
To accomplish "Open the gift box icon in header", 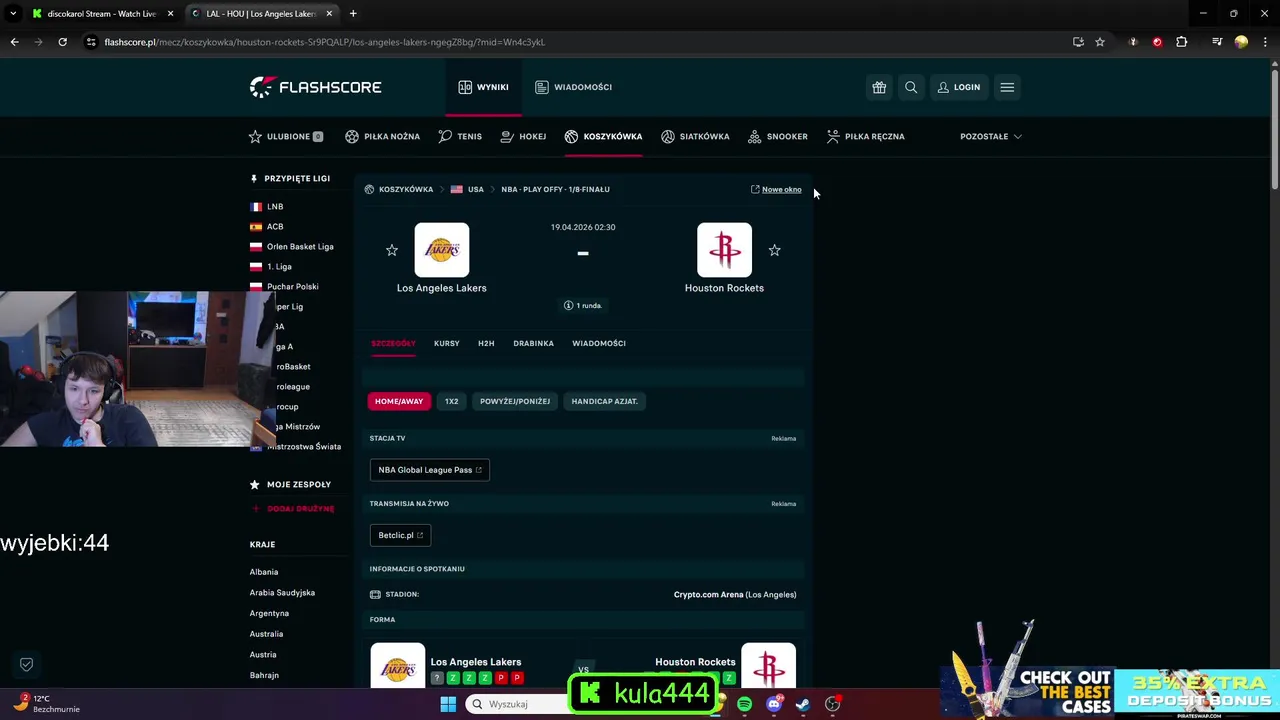I will (x=879, y=87).
